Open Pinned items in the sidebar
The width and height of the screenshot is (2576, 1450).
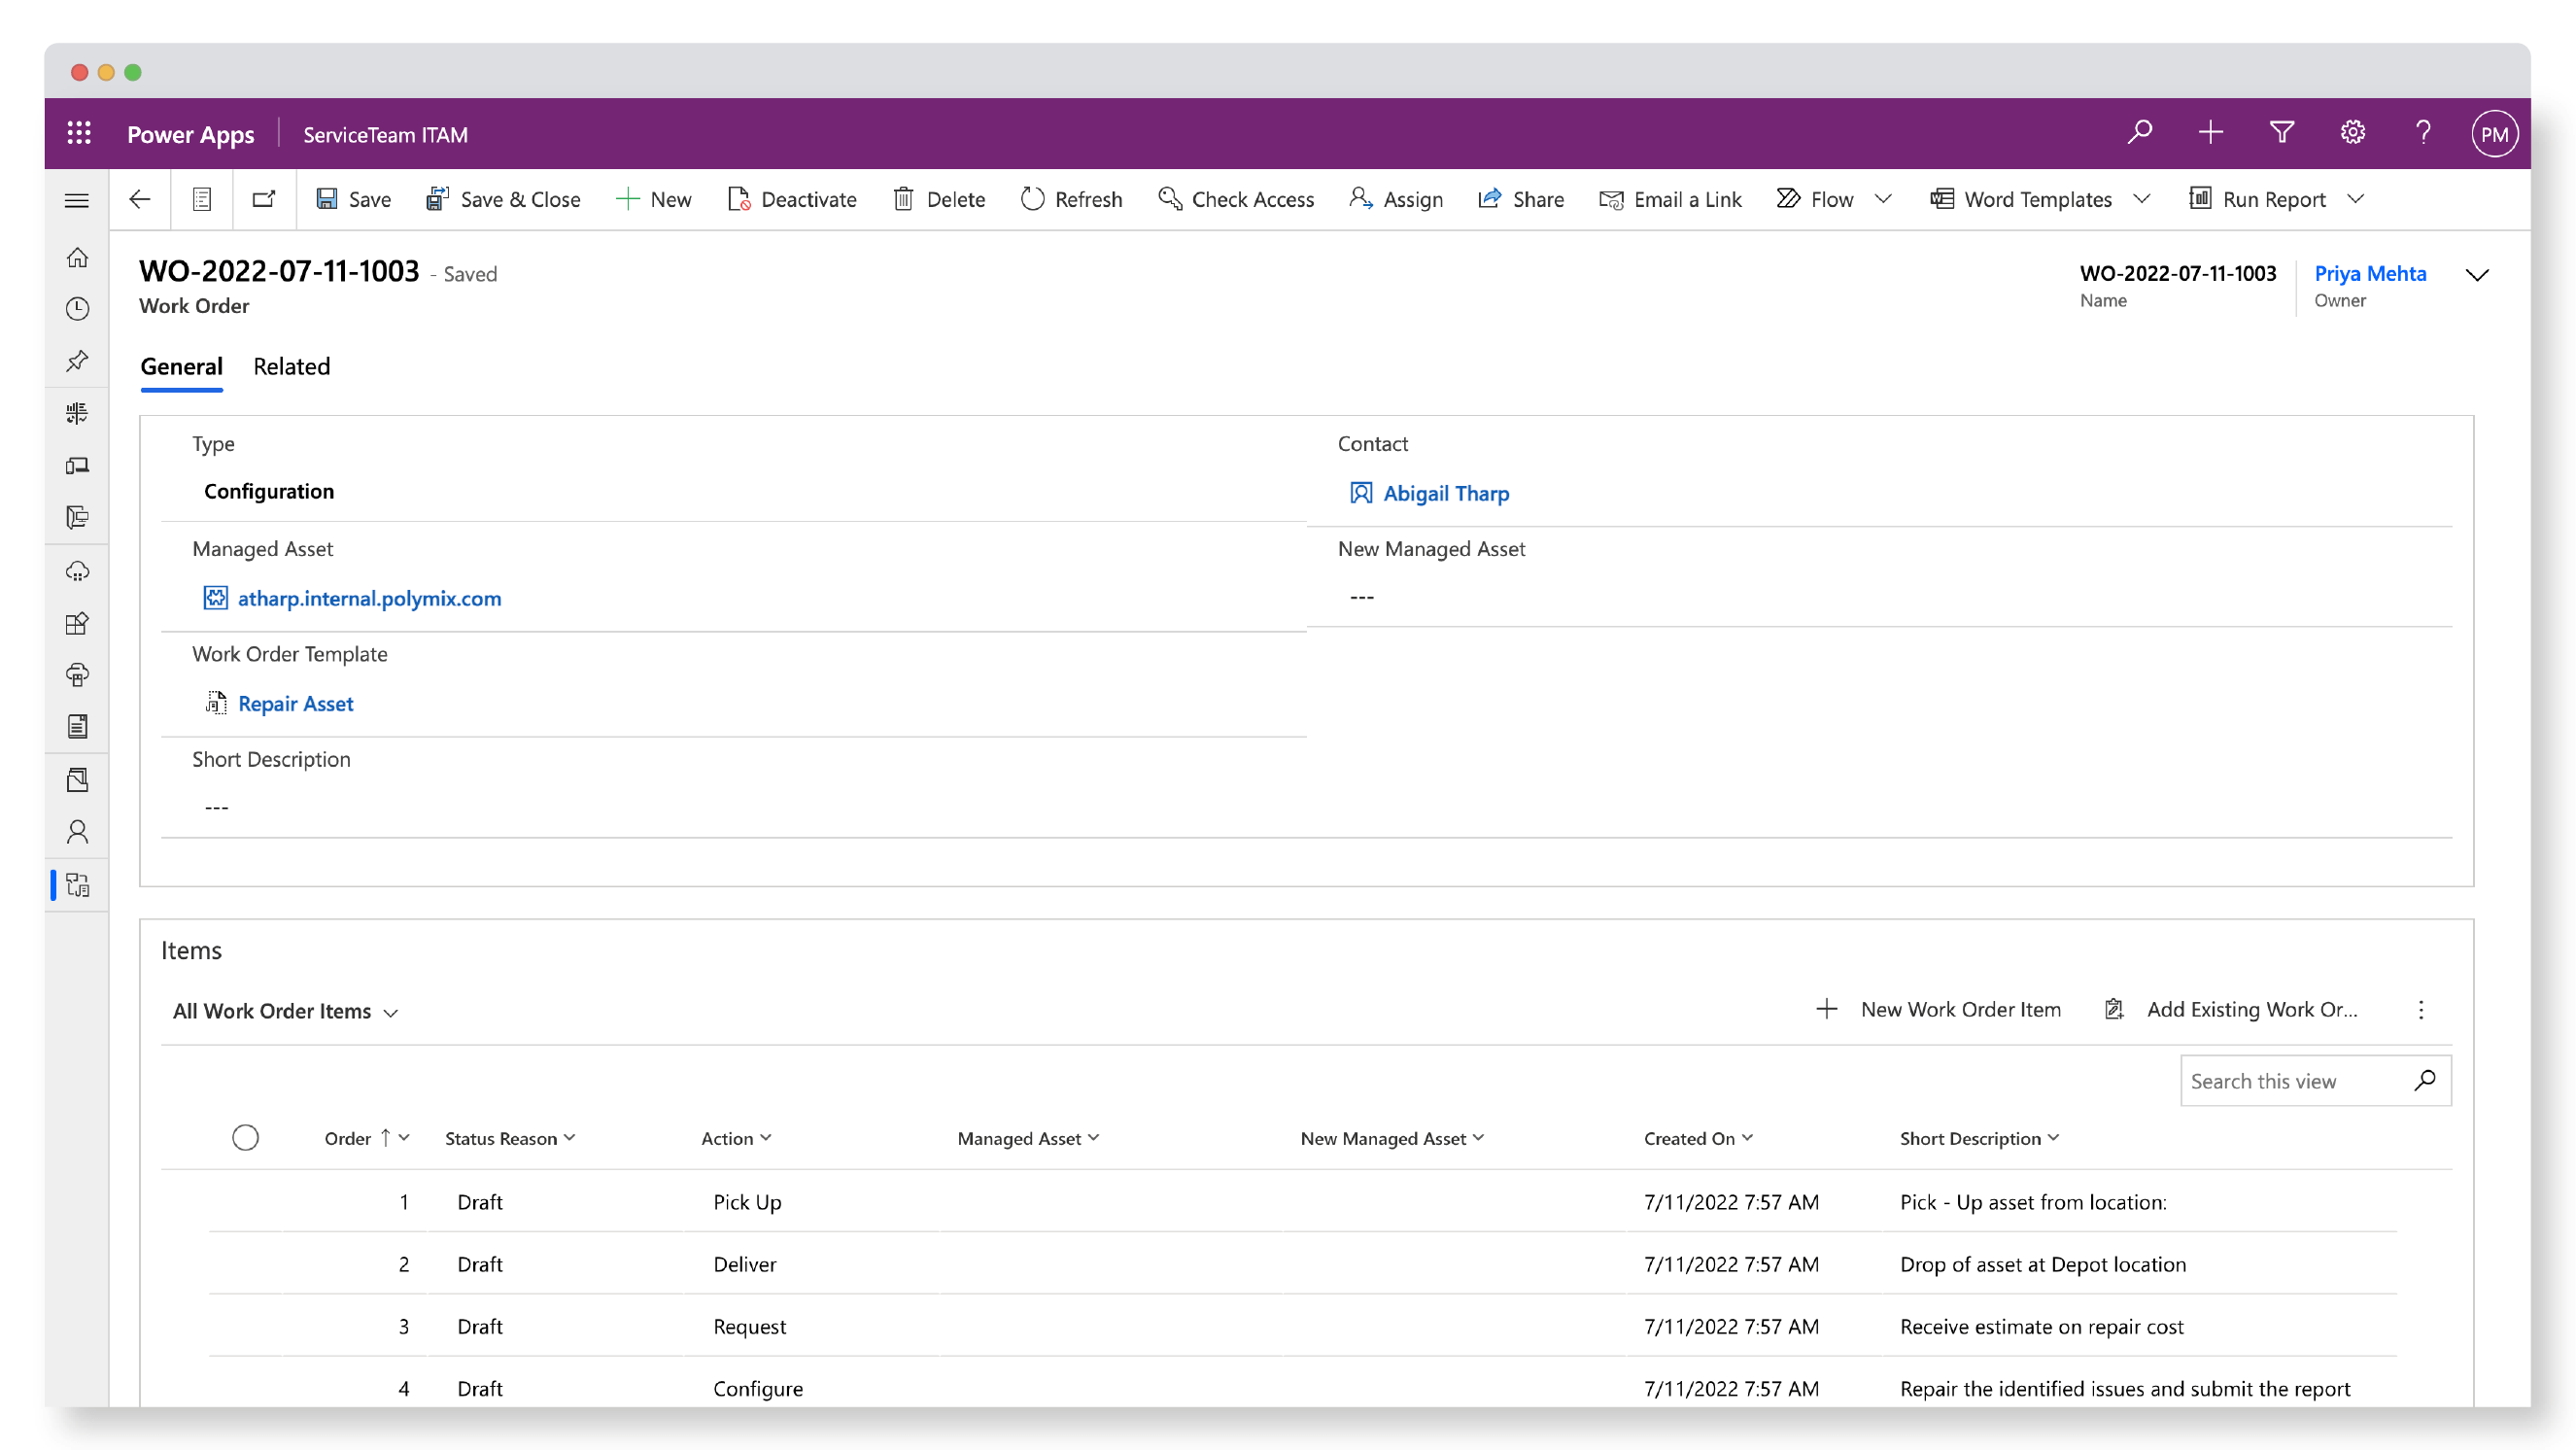tap(77, 361)
